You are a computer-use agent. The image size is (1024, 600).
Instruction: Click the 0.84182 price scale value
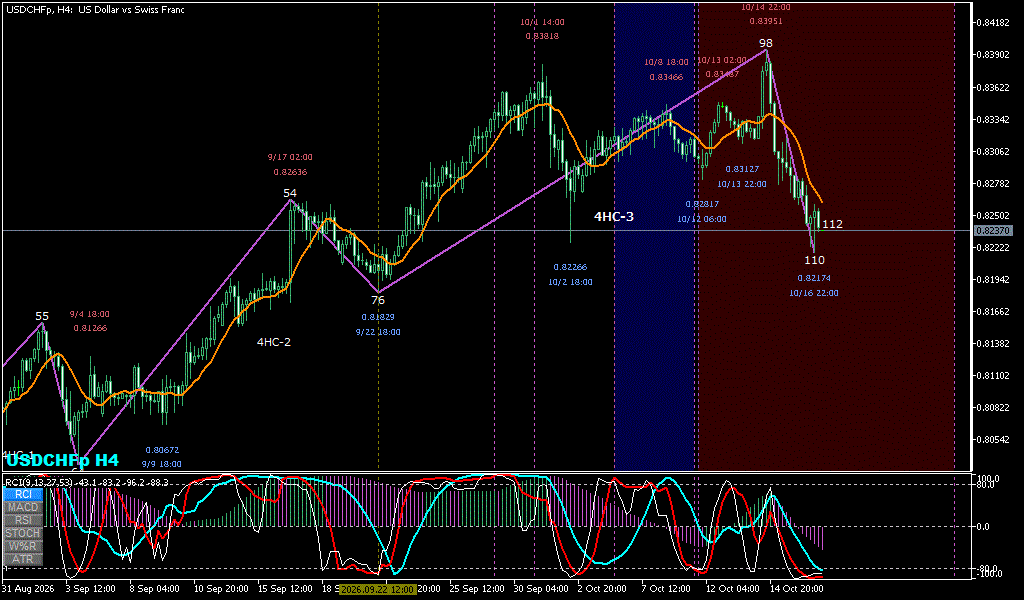click(x=993, y=23)
